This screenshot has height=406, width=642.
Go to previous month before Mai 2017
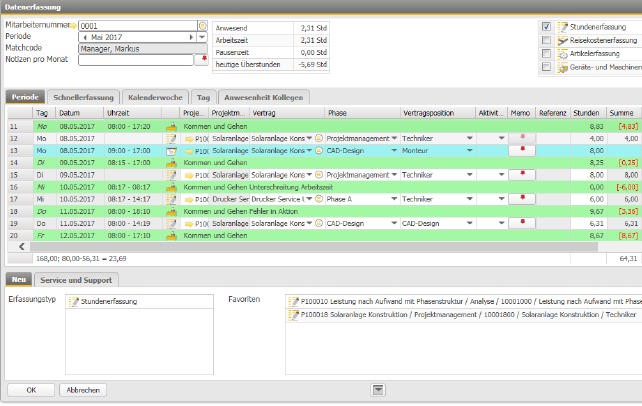pyautogui.click(x=85, y=37)
